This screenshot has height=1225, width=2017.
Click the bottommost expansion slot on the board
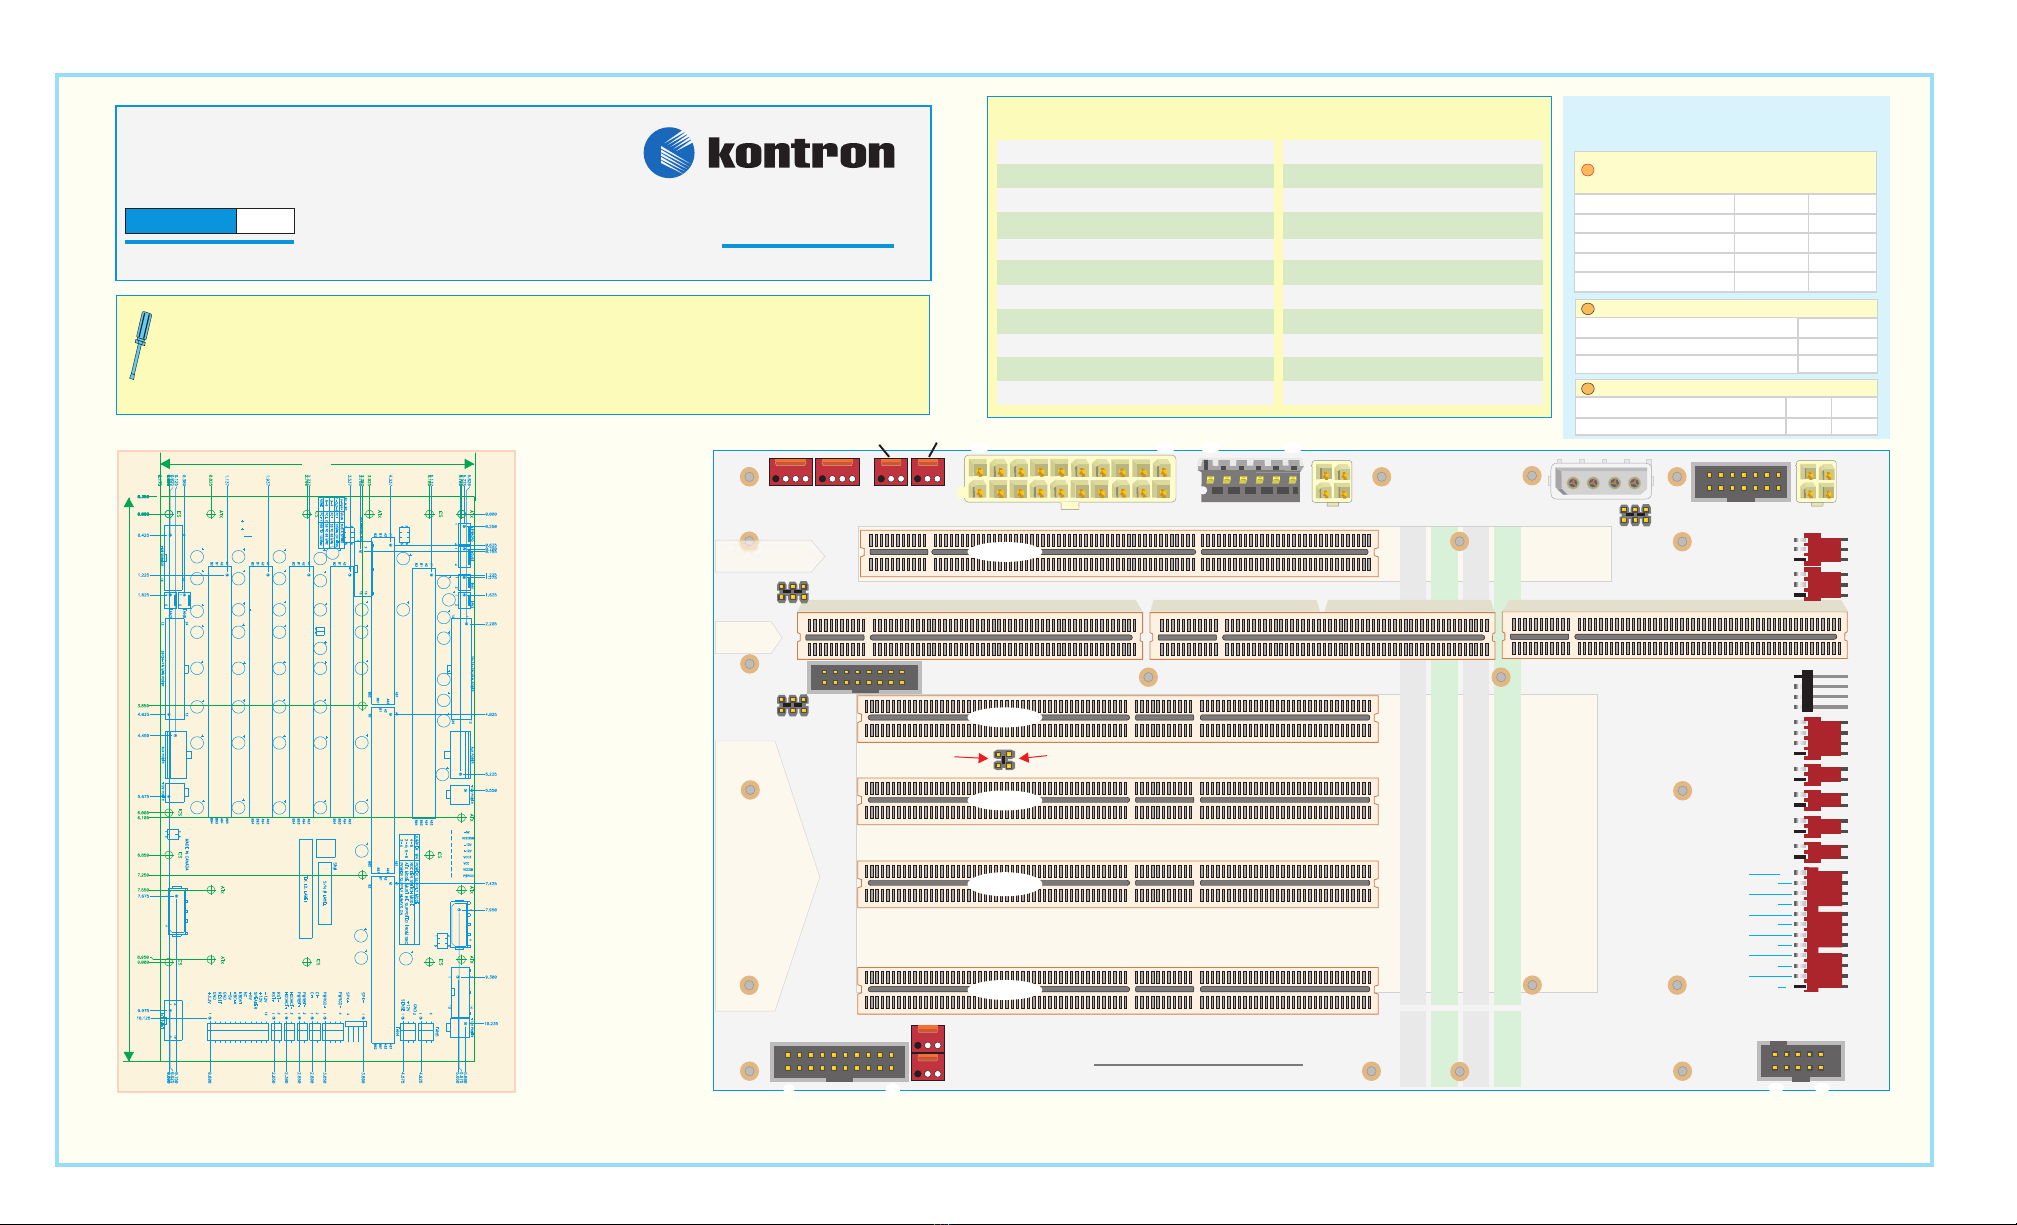tap(1118, 990)
